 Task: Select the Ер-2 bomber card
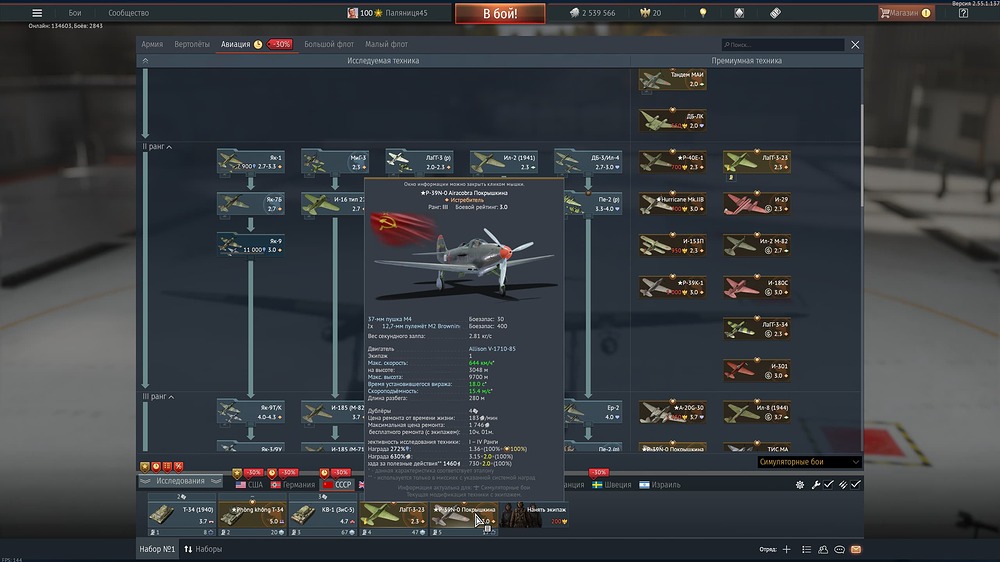(592, 411)
